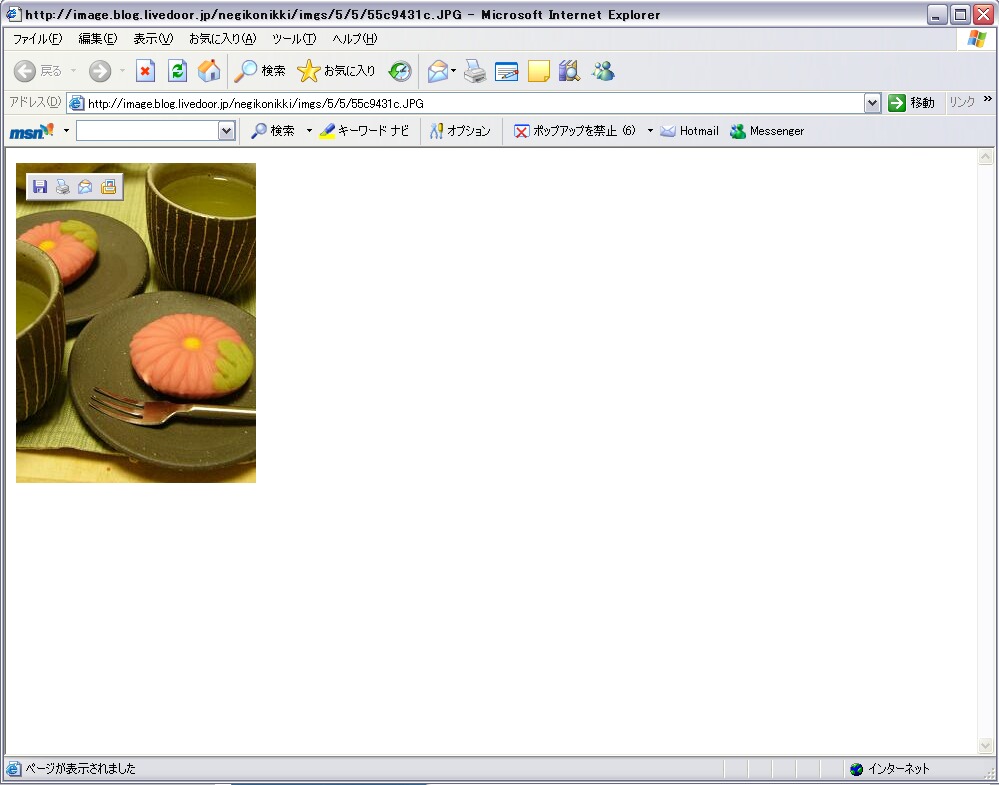This screenshot has height=785, width=999.
Task: Open the History clock icon
Action: pos(400,71)
